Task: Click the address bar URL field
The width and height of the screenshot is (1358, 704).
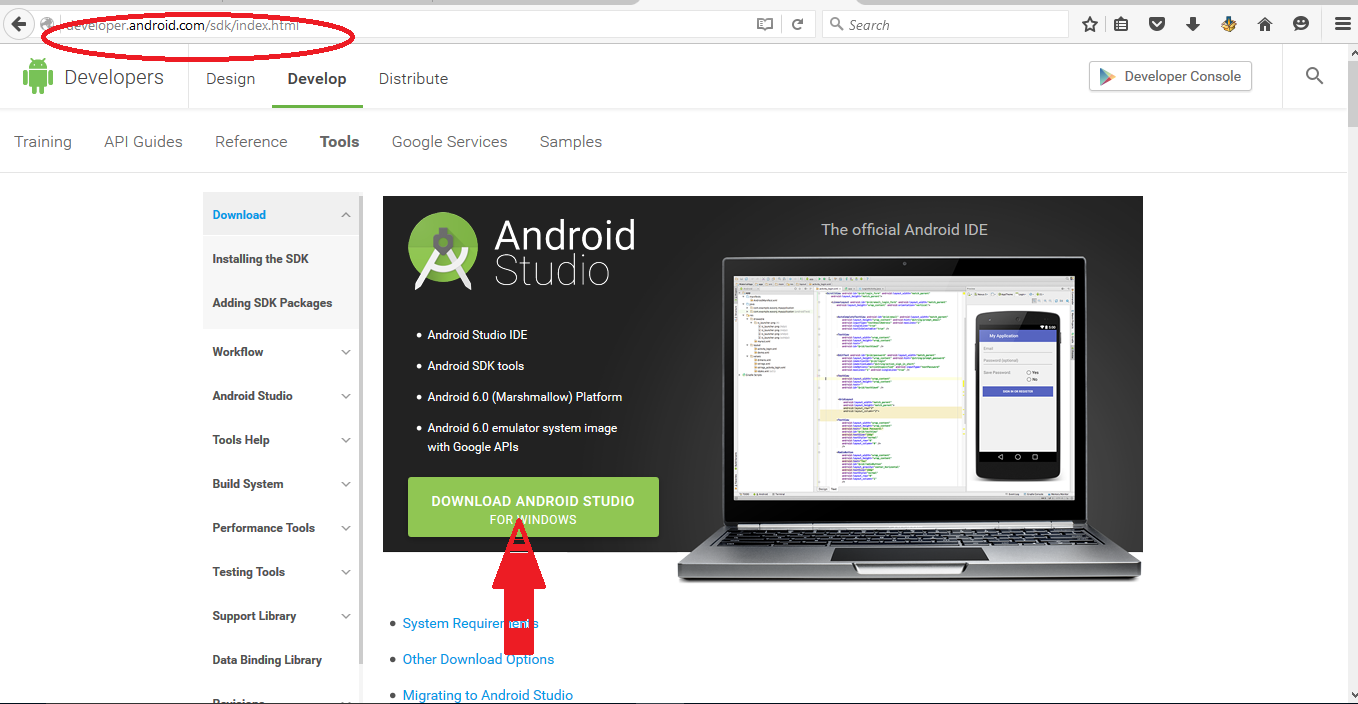Action: (x=400, y=25)
